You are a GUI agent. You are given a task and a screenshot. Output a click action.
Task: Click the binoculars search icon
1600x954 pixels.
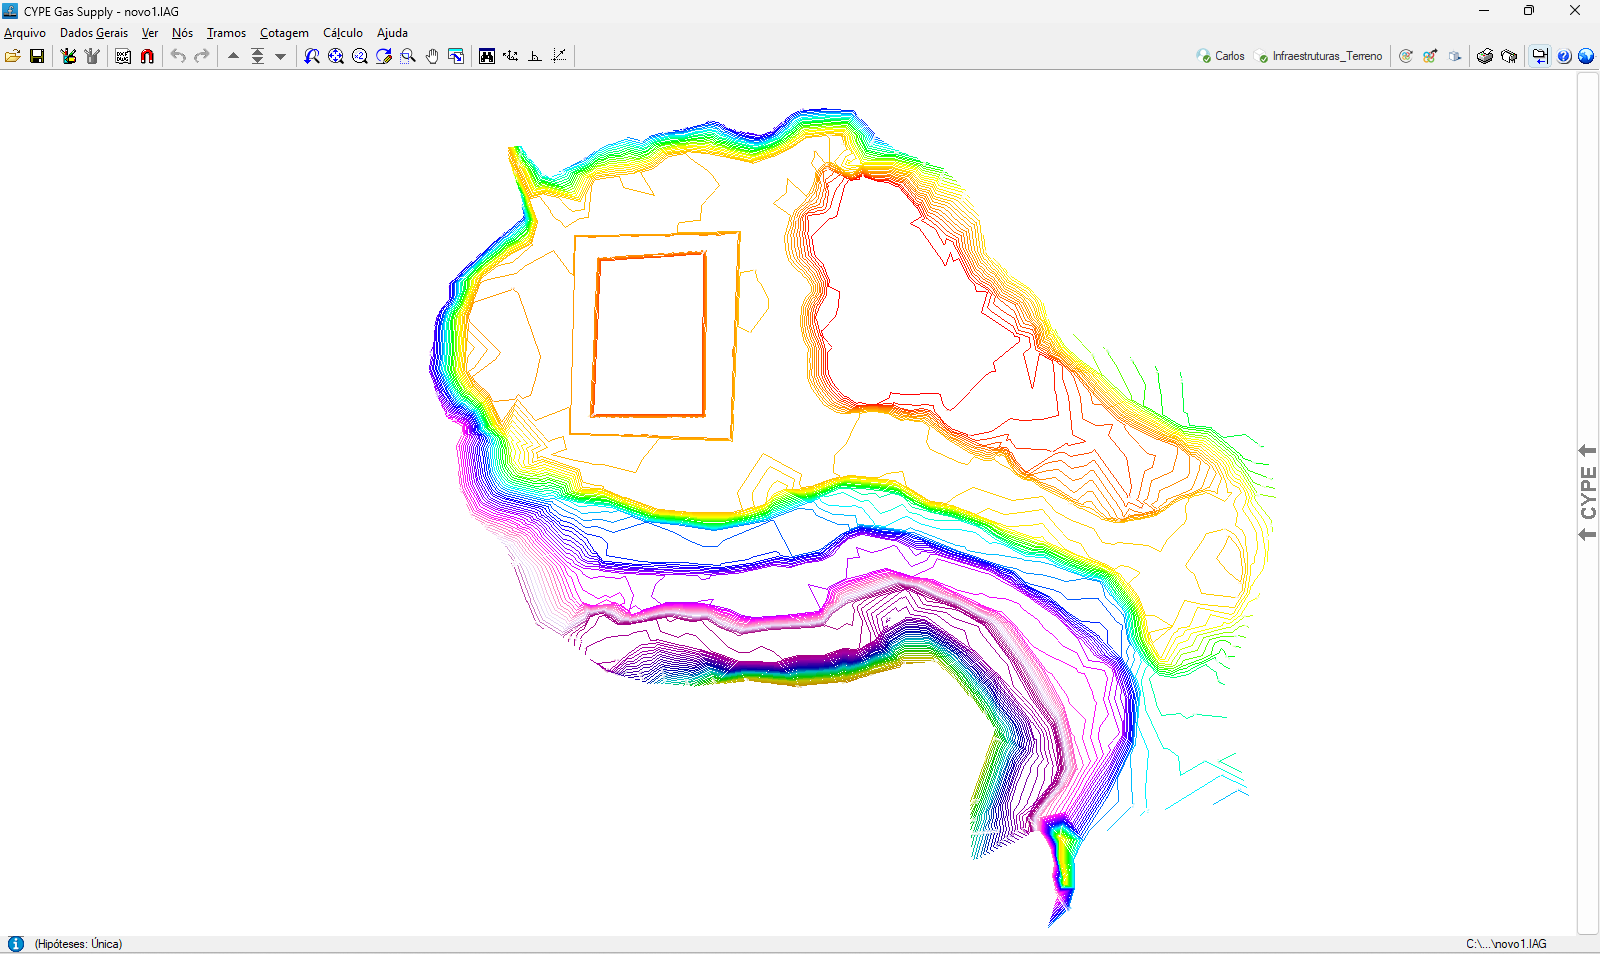coord(487,56)
